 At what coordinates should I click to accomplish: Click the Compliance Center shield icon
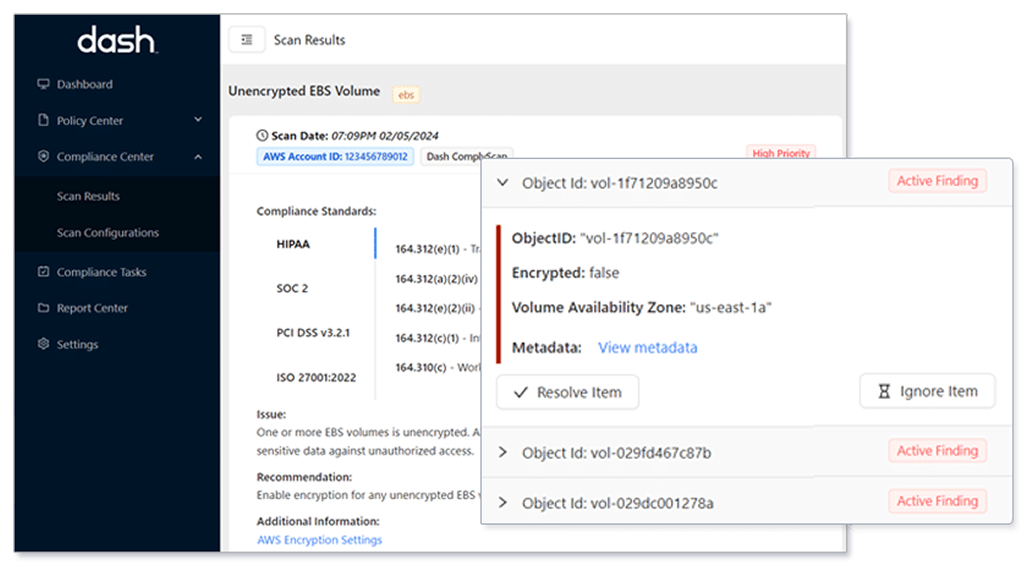click(43, 156)
